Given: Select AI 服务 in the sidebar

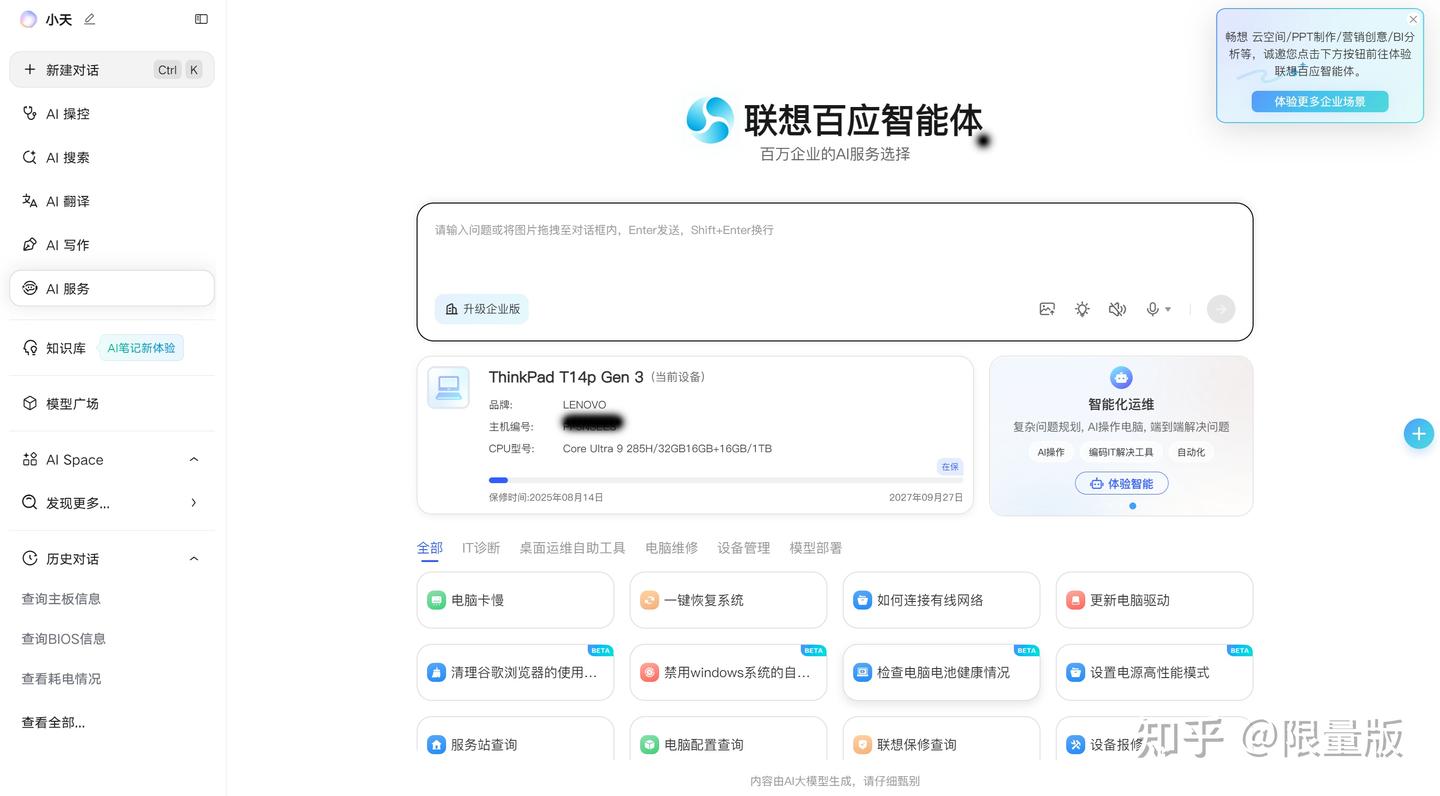Looking at the screenshot, I should point(112,288).
